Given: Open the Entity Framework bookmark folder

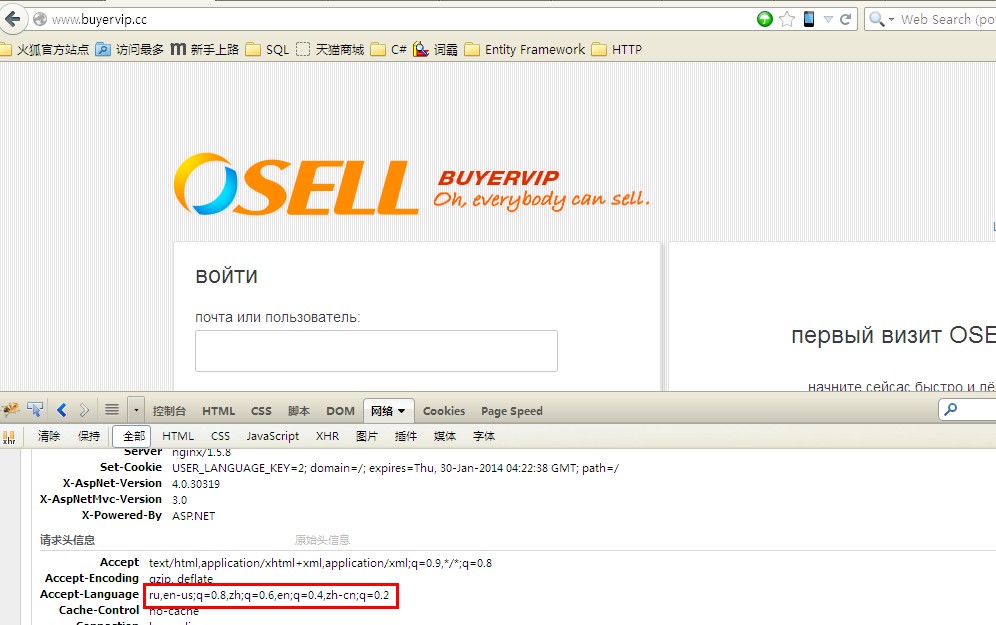Looking at the screenshot, I should tap(525, 50).
